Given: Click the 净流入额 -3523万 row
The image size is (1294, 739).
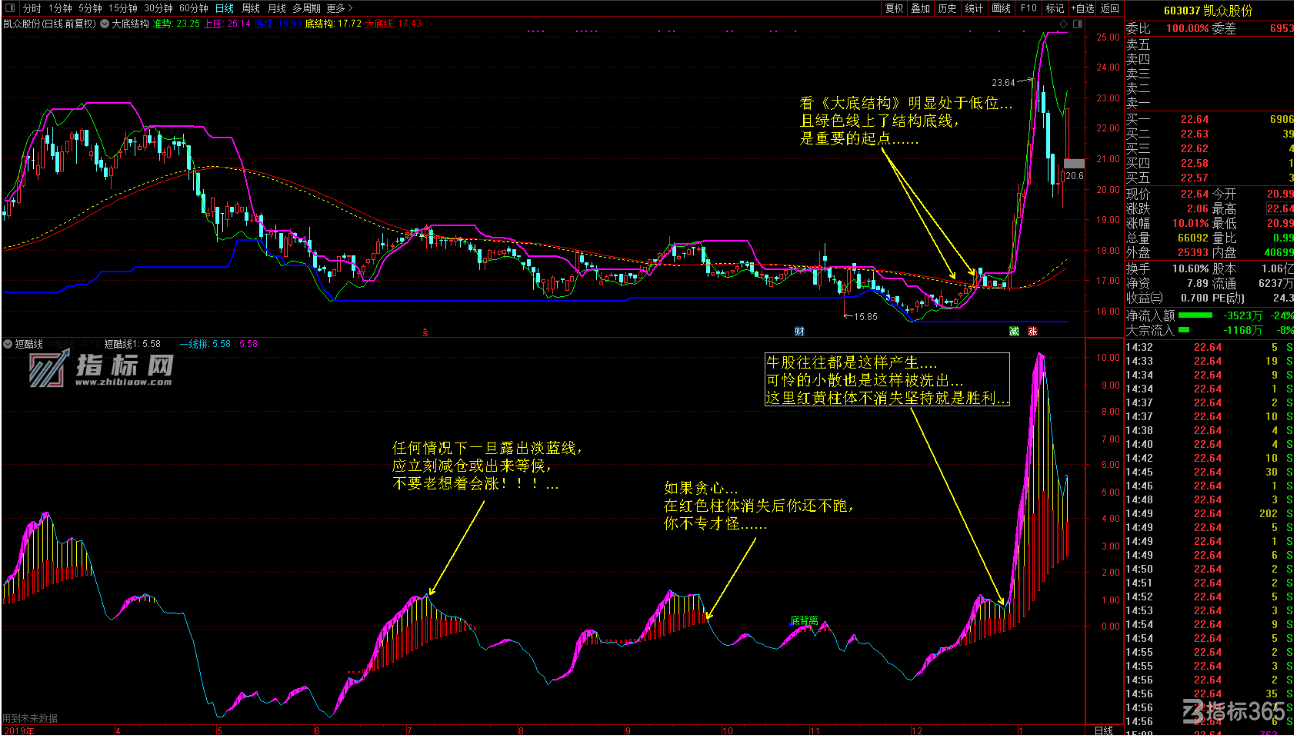Looking at the screenshot, I should click(1208, 315).
